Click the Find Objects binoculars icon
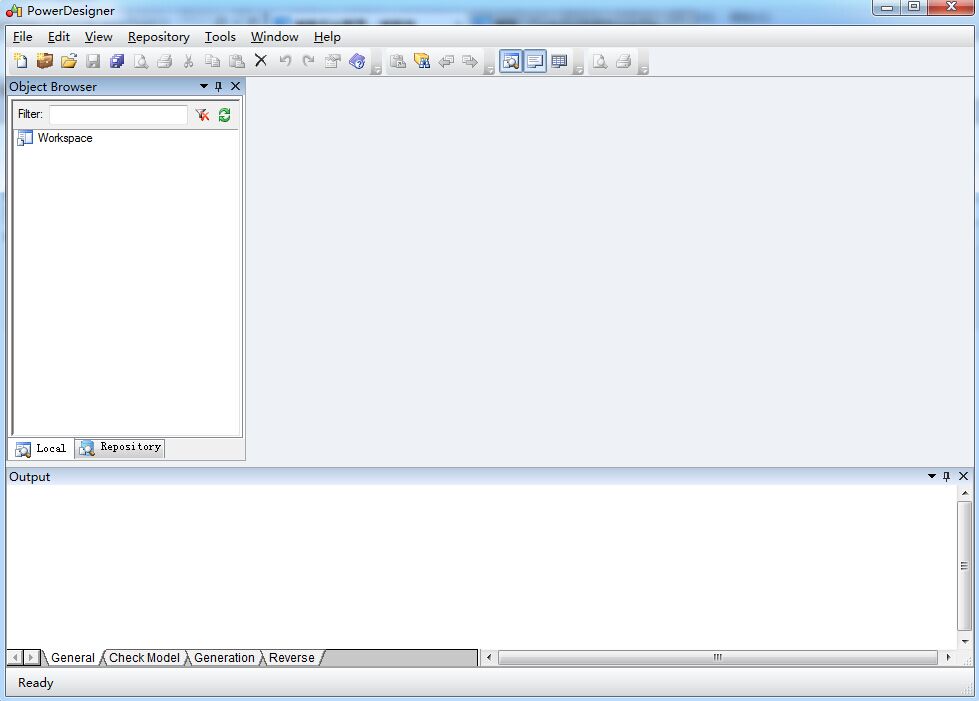The height and width of the screenshot is (701, 979). [422, 61]
